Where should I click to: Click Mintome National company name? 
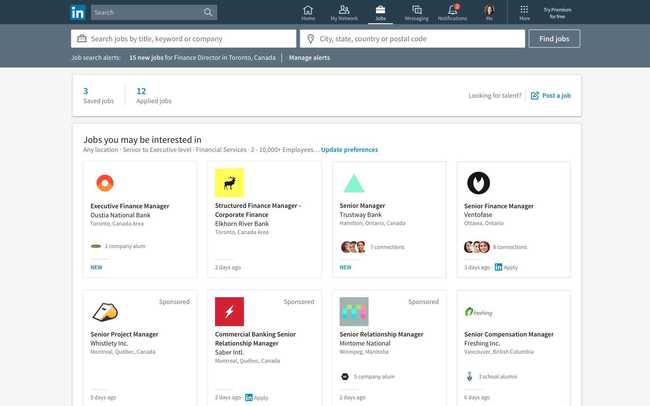[x=365, y=343]
